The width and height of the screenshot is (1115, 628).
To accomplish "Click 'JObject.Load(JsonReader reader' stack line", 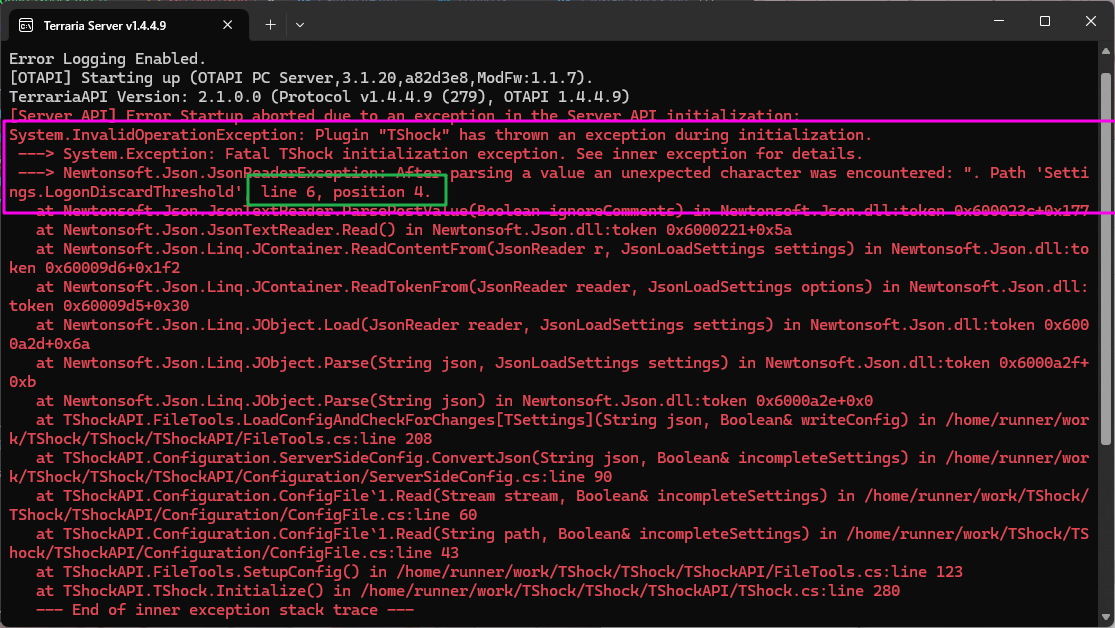I will click(x=549, y=334).
